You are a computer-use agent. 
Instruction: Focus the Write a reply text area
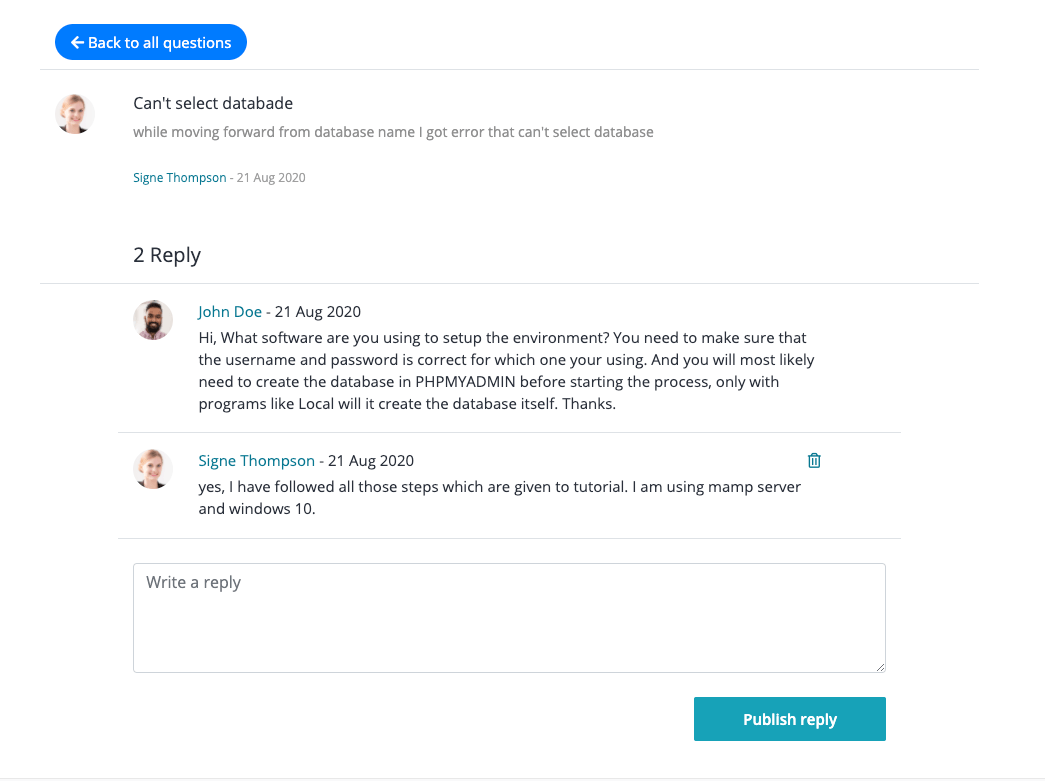(x=509, y=617)
